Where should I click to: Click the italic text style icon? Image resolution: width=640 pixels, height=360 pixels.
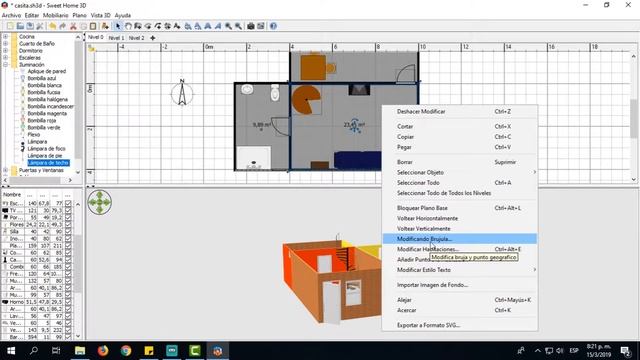(218, 26)
